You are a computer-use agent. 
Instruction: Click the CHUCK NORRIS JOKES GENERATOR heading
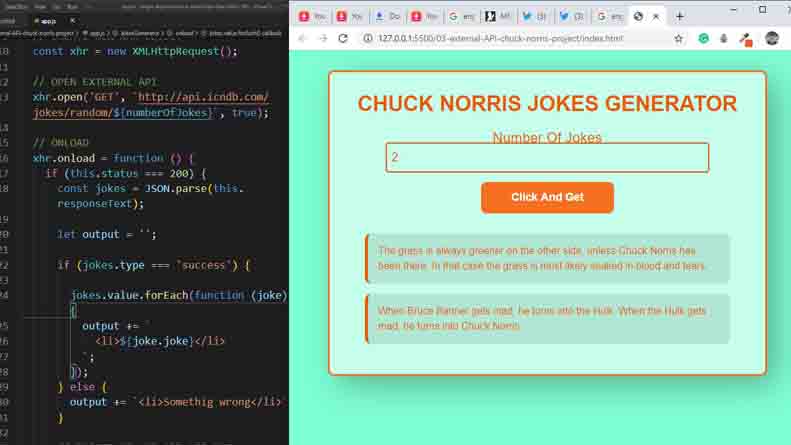click(x=547, y=103)
